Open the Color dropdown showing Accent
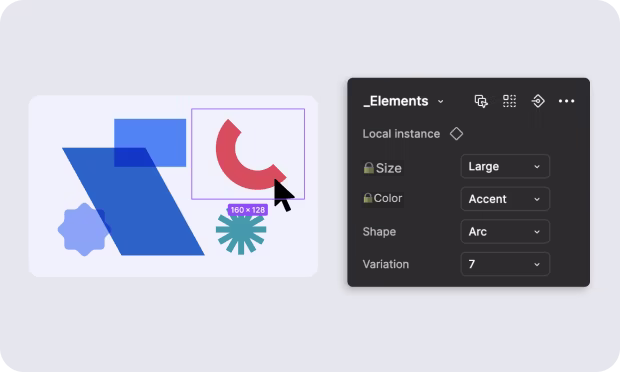The width and height of the screenshot is (620, 372). point(505,199)
